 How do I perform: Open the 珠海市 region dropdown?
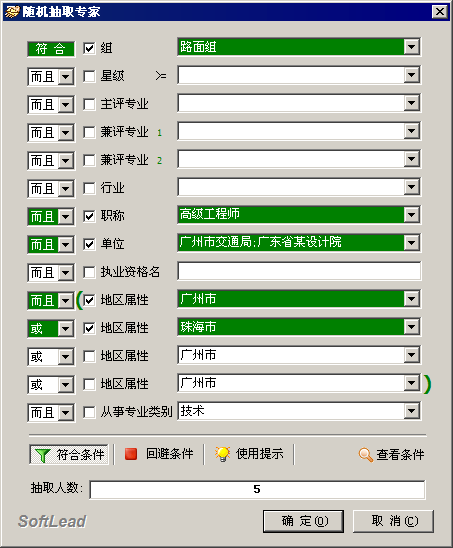411,327
